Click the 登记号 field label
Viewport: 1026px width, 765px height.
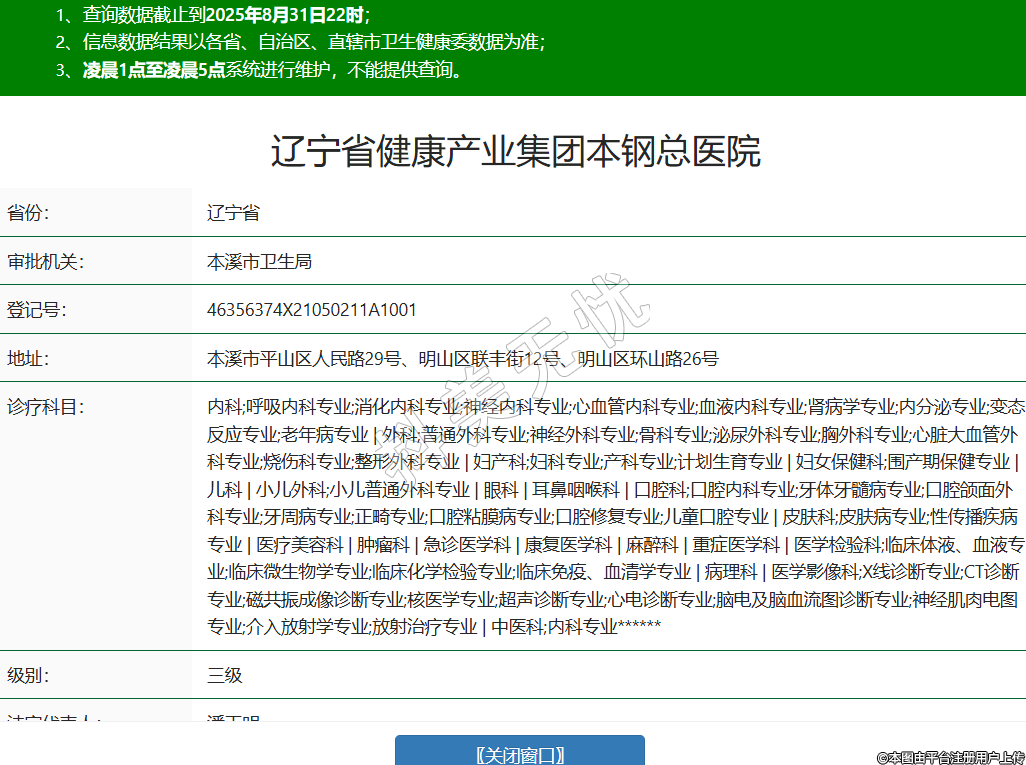[36, 310]
